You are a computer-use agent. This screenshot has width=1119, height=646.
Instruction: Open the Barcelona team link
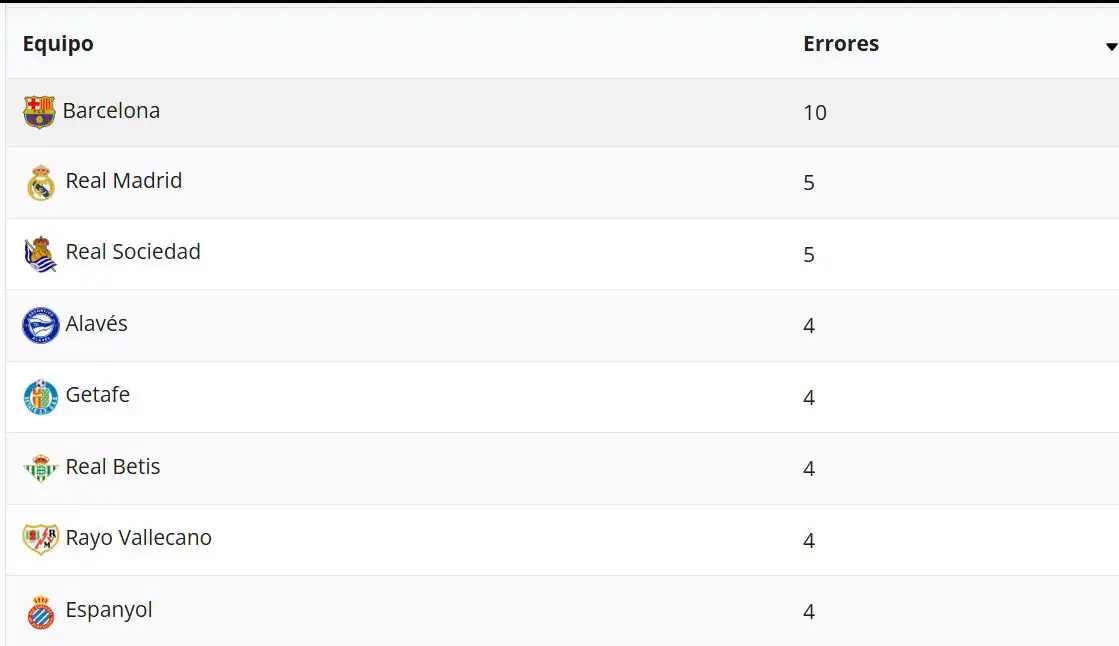click(111, 111)
